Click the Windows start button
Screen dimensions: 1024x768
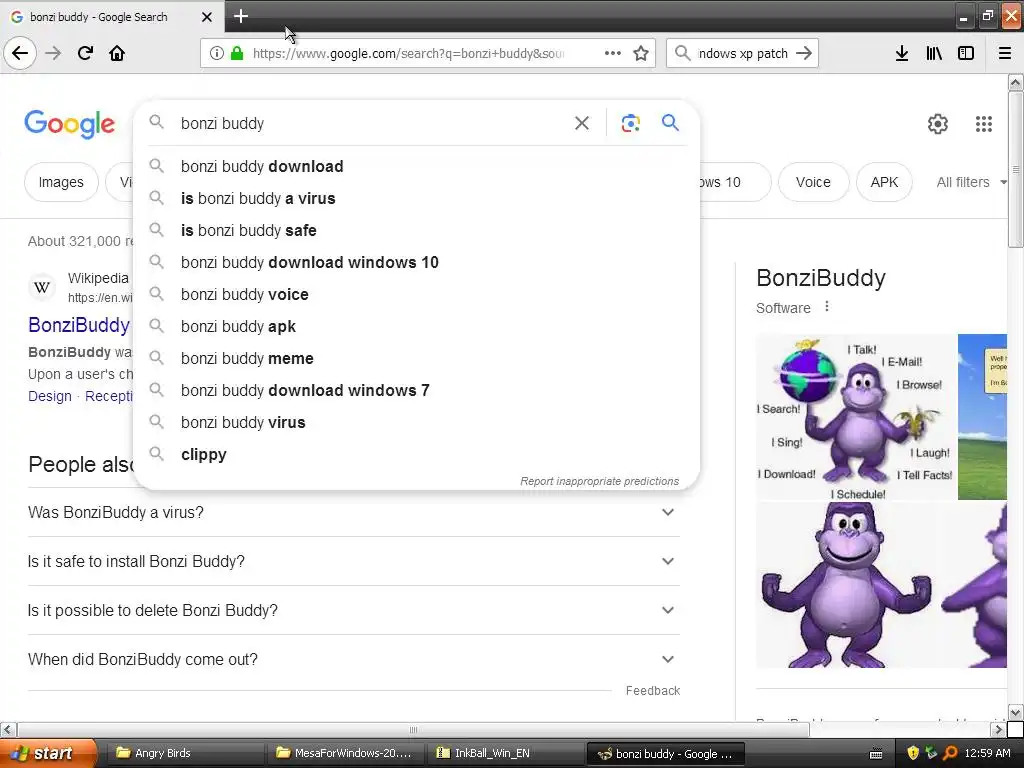(x=48, y=753)
